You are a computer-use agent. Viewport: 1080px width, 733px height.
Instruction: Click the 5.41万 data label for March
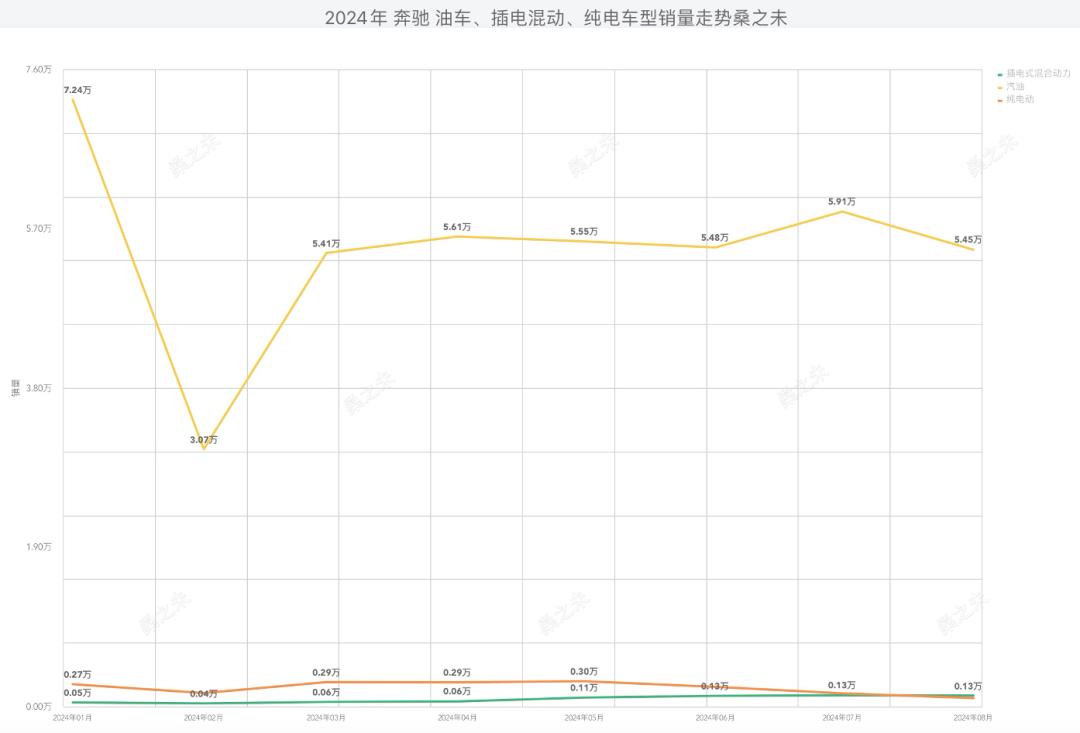[326, 243]
